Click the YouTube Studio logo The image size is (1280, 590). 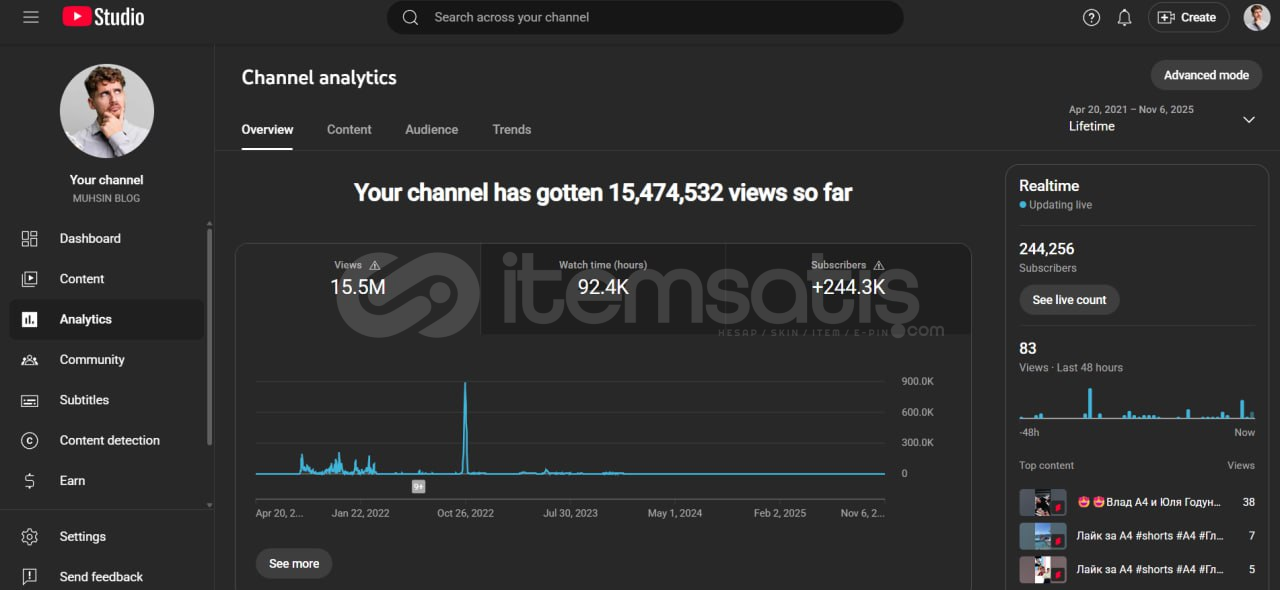pyautogui.click(x=103, y=17)
